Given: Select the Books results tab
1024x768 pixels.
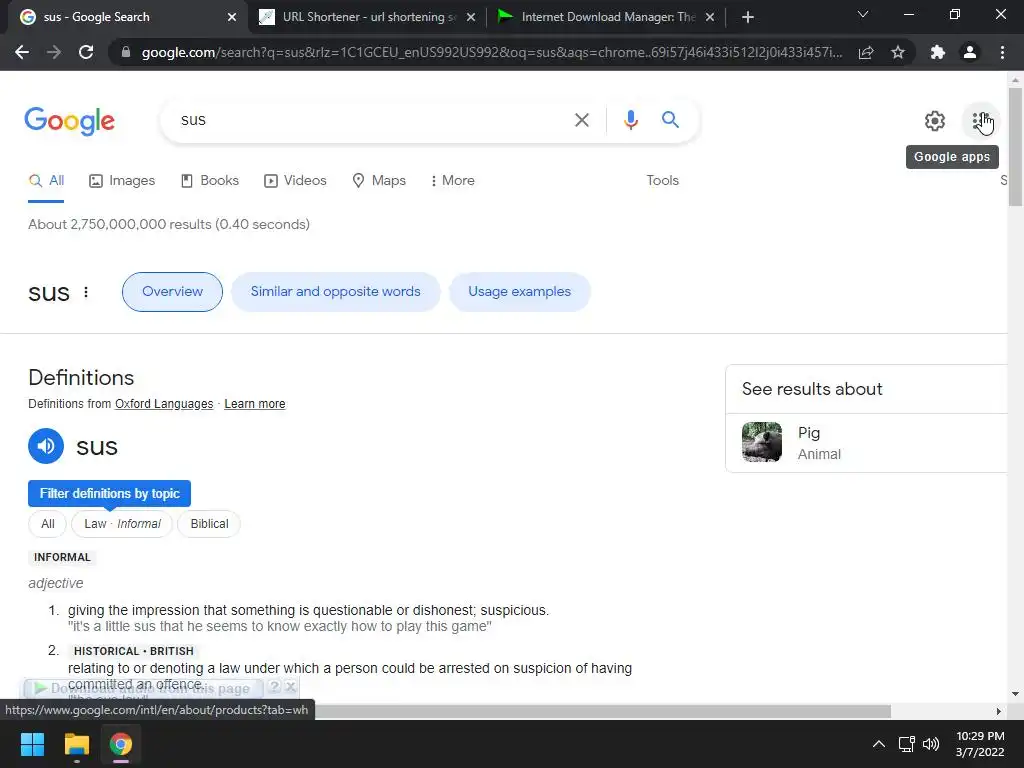Looking at the screenshot, I should coord(210,180).
